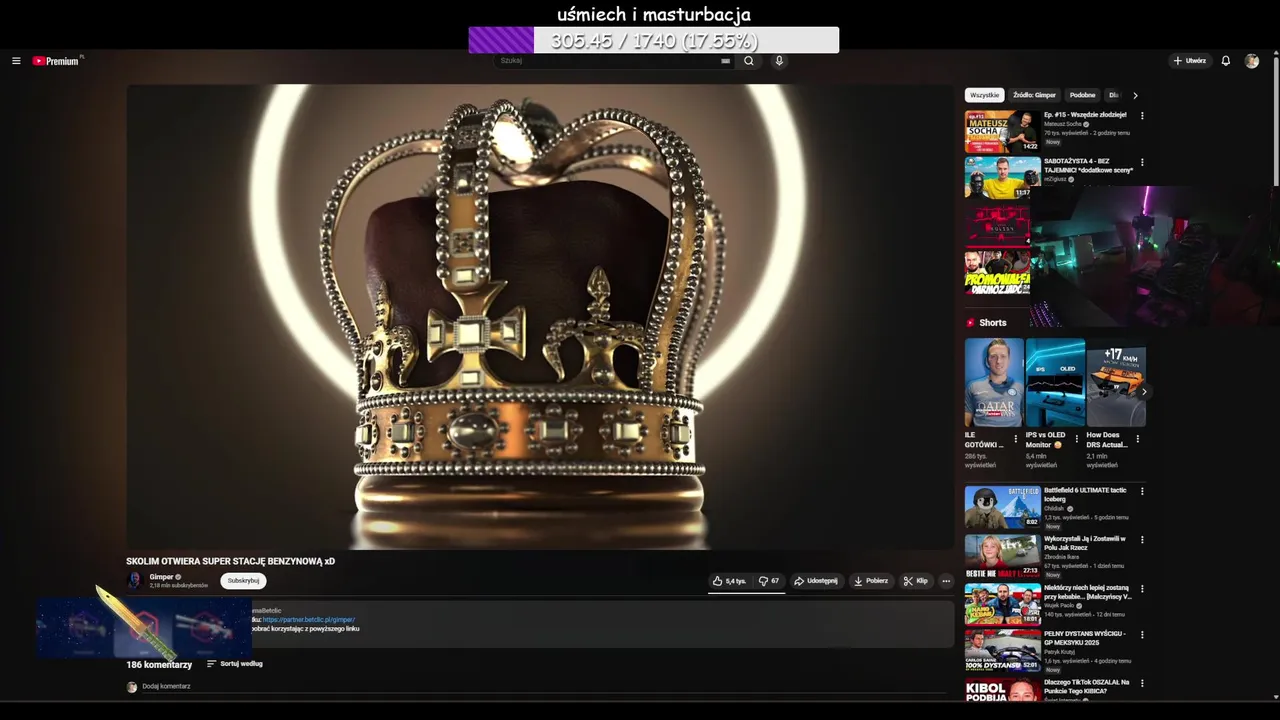
Task: Open the account avatar menu
Action: click(1252, 61)
